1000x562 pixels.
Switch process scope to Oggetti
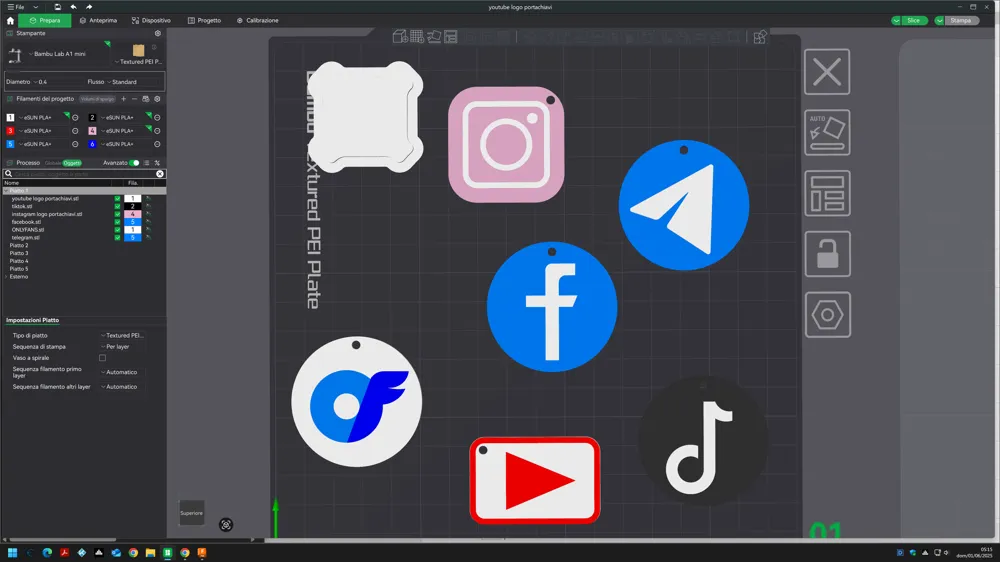72,163
